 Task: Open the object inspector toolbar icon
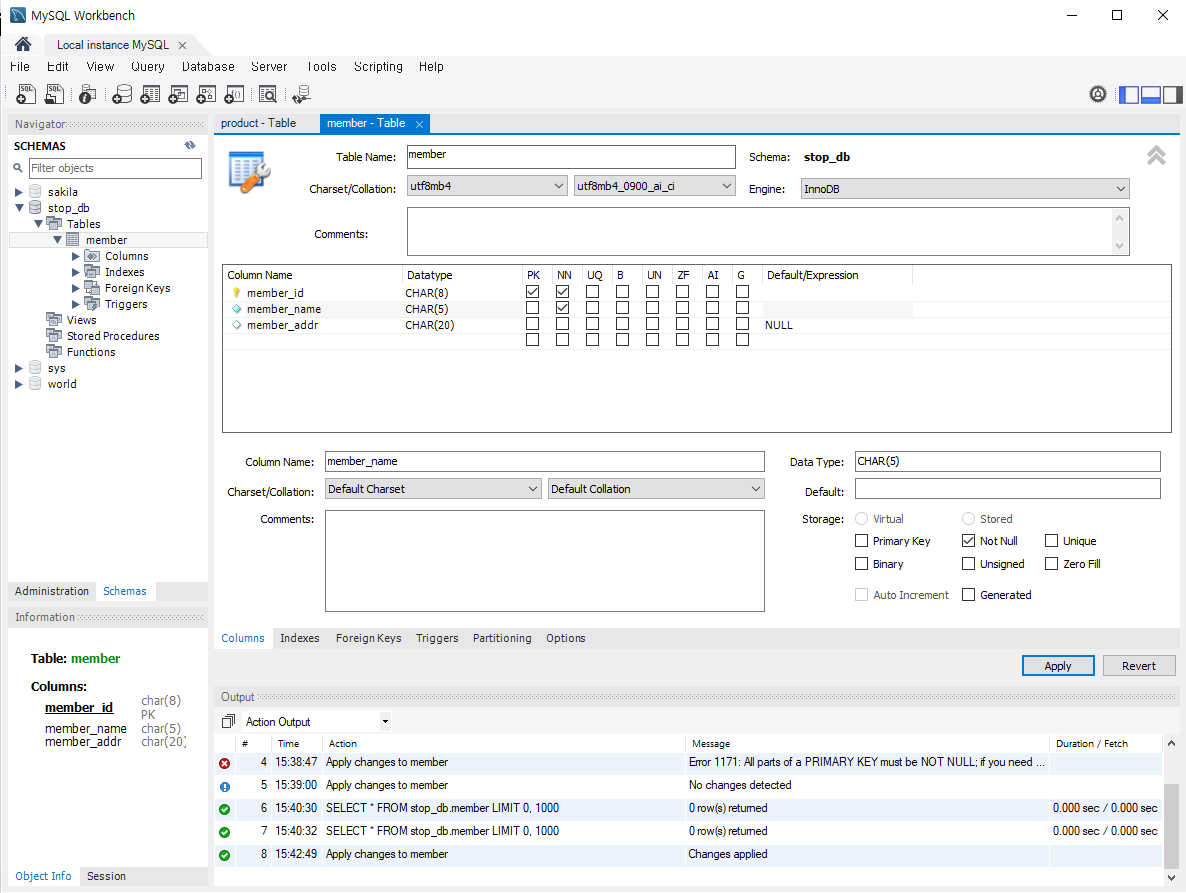(88, 94)
